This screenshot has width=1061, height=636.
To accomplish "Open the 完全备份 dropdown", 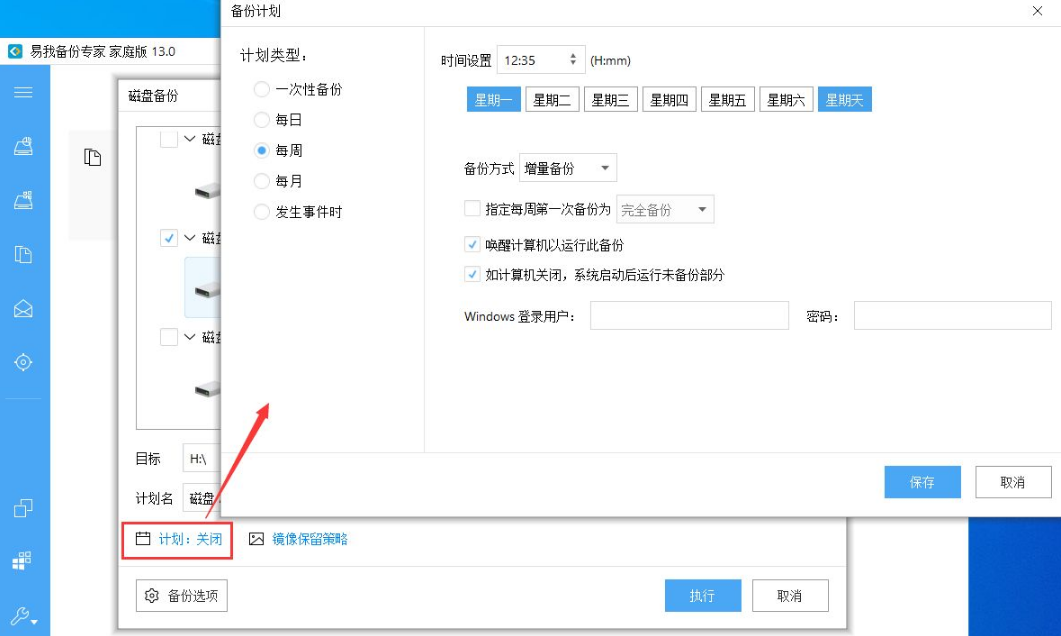I will click(665, 209).
